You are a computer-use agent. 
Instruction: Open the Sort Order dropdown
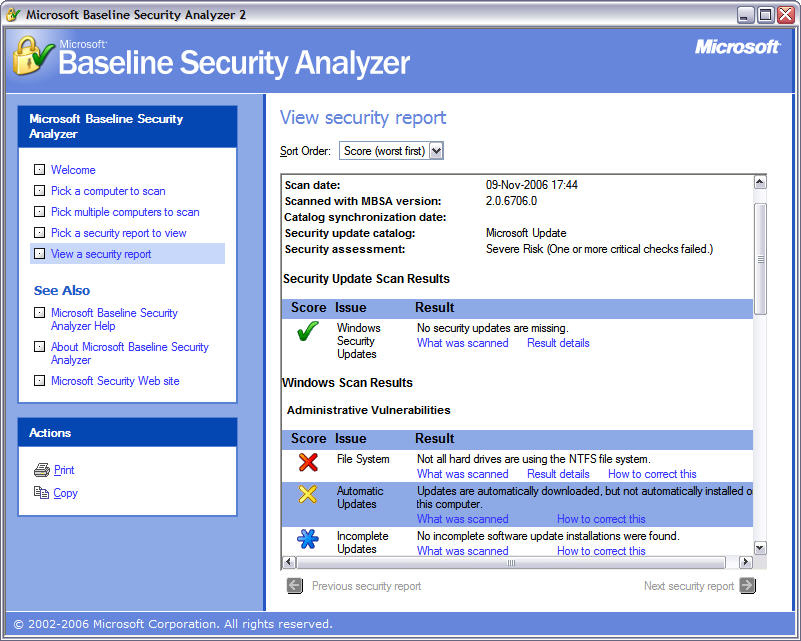(435, 151)
